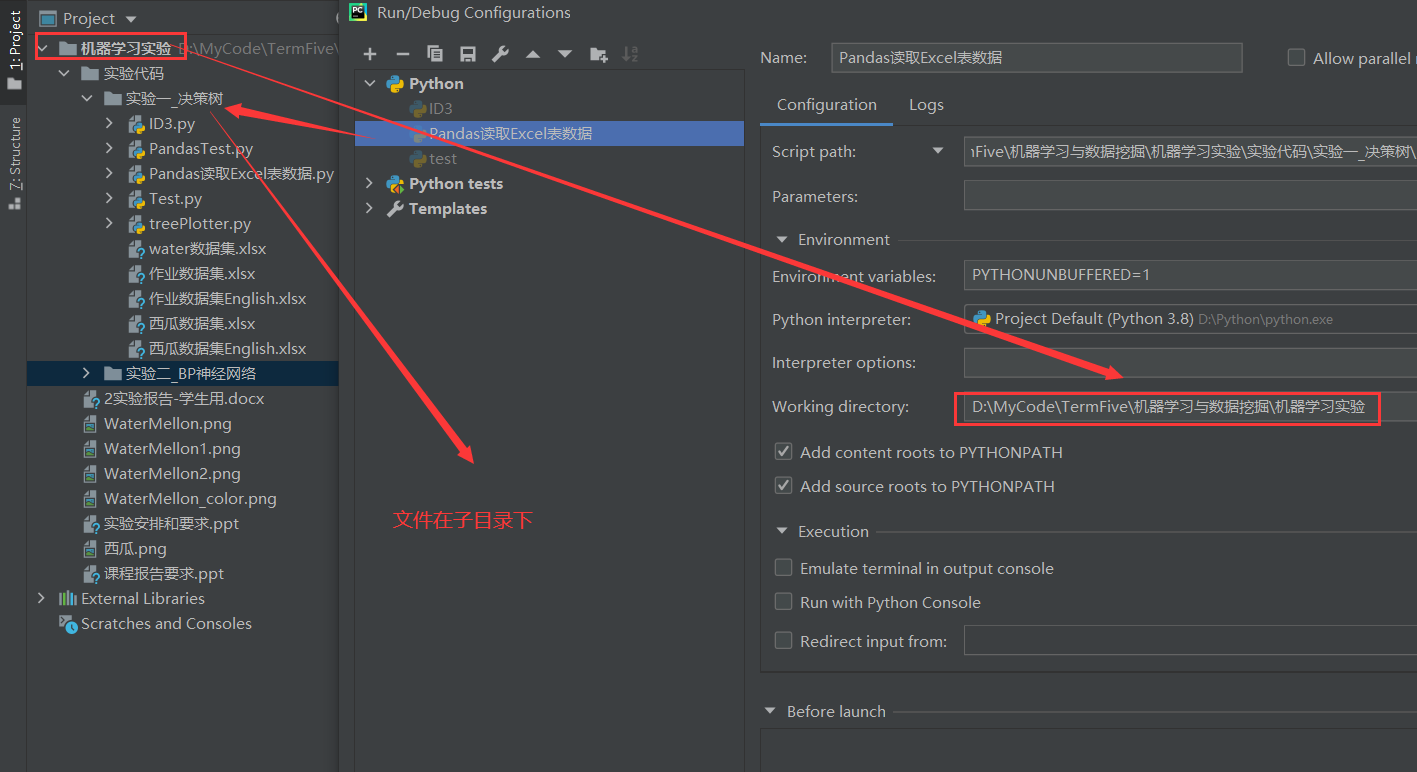The height and width of the screenshot is (772, 1417).
Task: Select WaterMellon1.png in the project tree
Action: [172, 449]
